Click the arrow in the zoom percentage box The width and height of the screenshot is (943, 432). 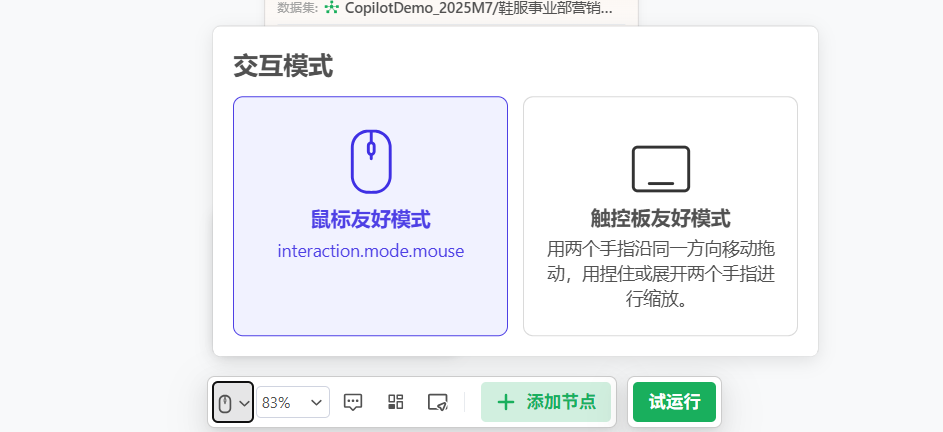(x=317, y=402)
